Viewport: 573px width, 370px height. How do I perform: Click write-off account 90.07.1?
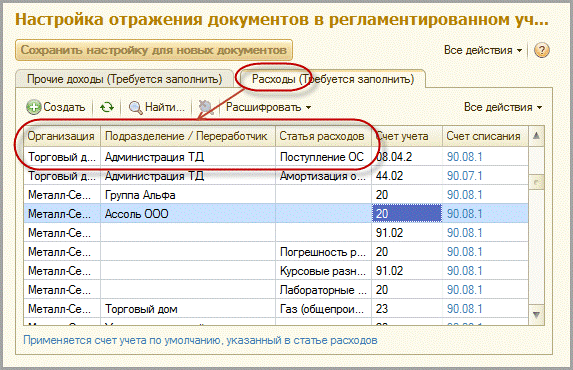(485, 176)
